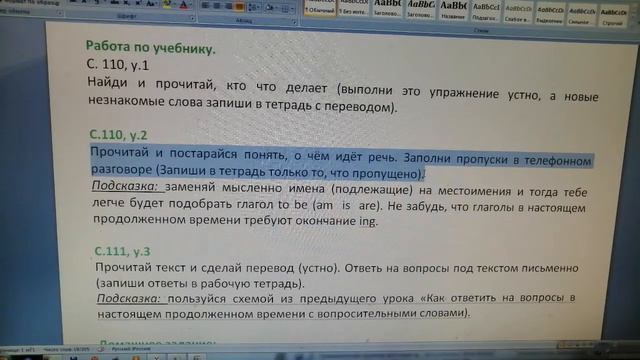
Task: Apply the Без интервала style
Action: click(x=353, y=9)
